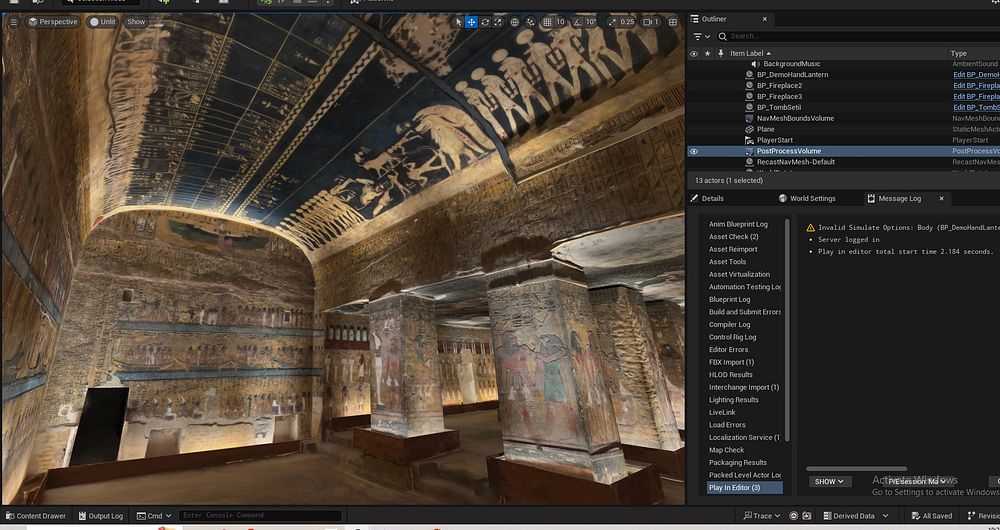Image resolution: width=1000 pixels, height=530 pixels.
Task: Select the rotate gizmo tool
Action: point(485,22)
